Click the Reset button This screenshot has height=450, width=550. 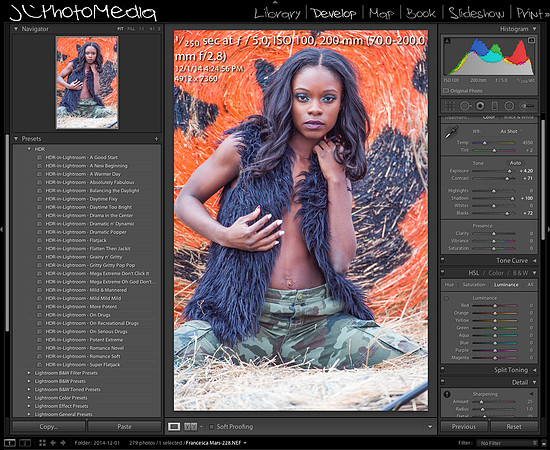click(514, 427)
